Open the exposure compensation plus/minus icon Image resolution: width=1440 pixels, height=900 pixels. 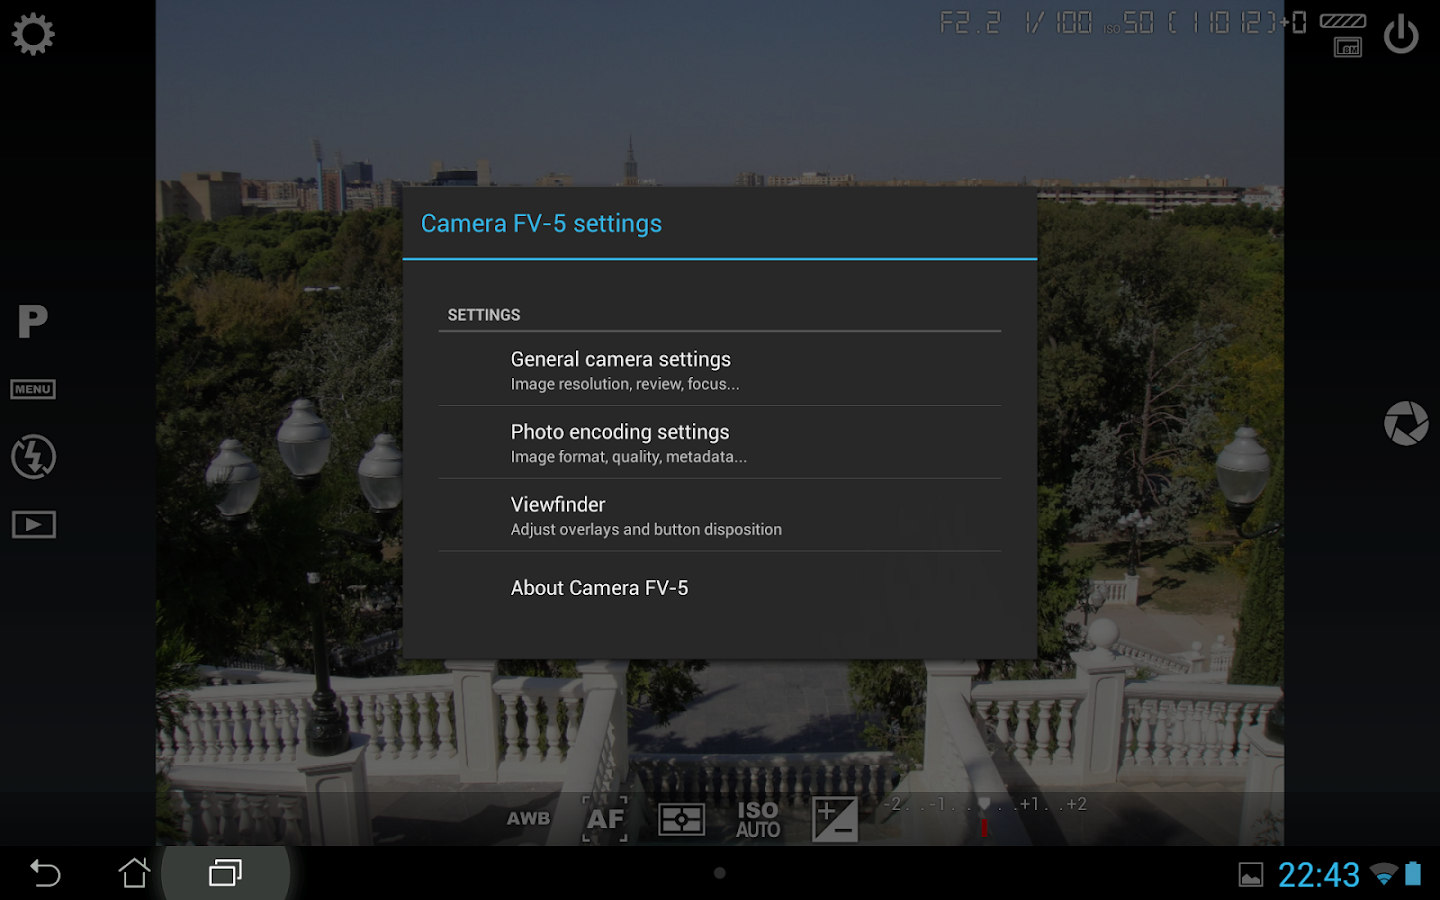tap(835, 819)
